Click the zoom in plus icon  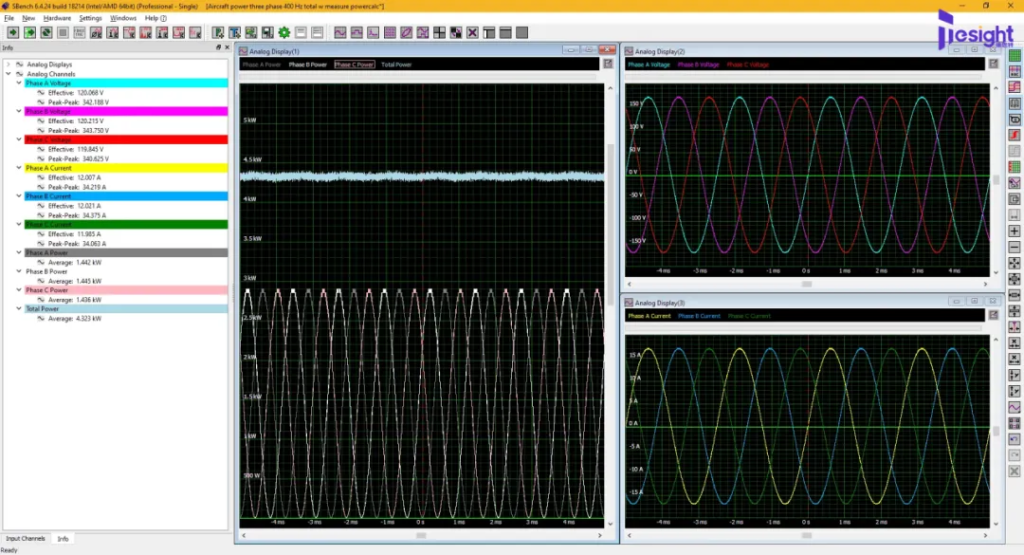1014,231
